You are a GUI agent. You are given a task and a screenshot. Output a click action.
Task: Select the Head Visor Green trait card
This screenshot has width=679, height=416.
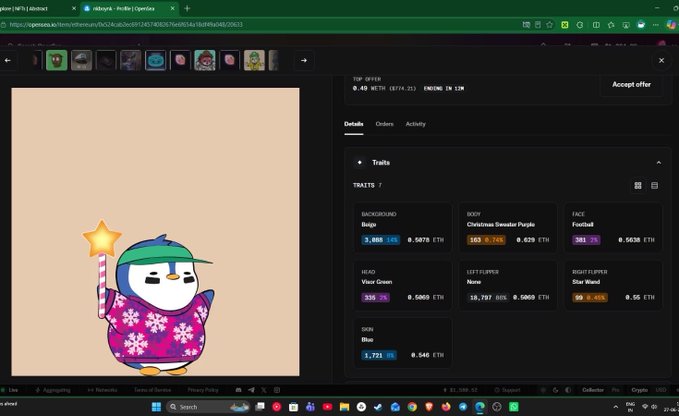(402, 285)
